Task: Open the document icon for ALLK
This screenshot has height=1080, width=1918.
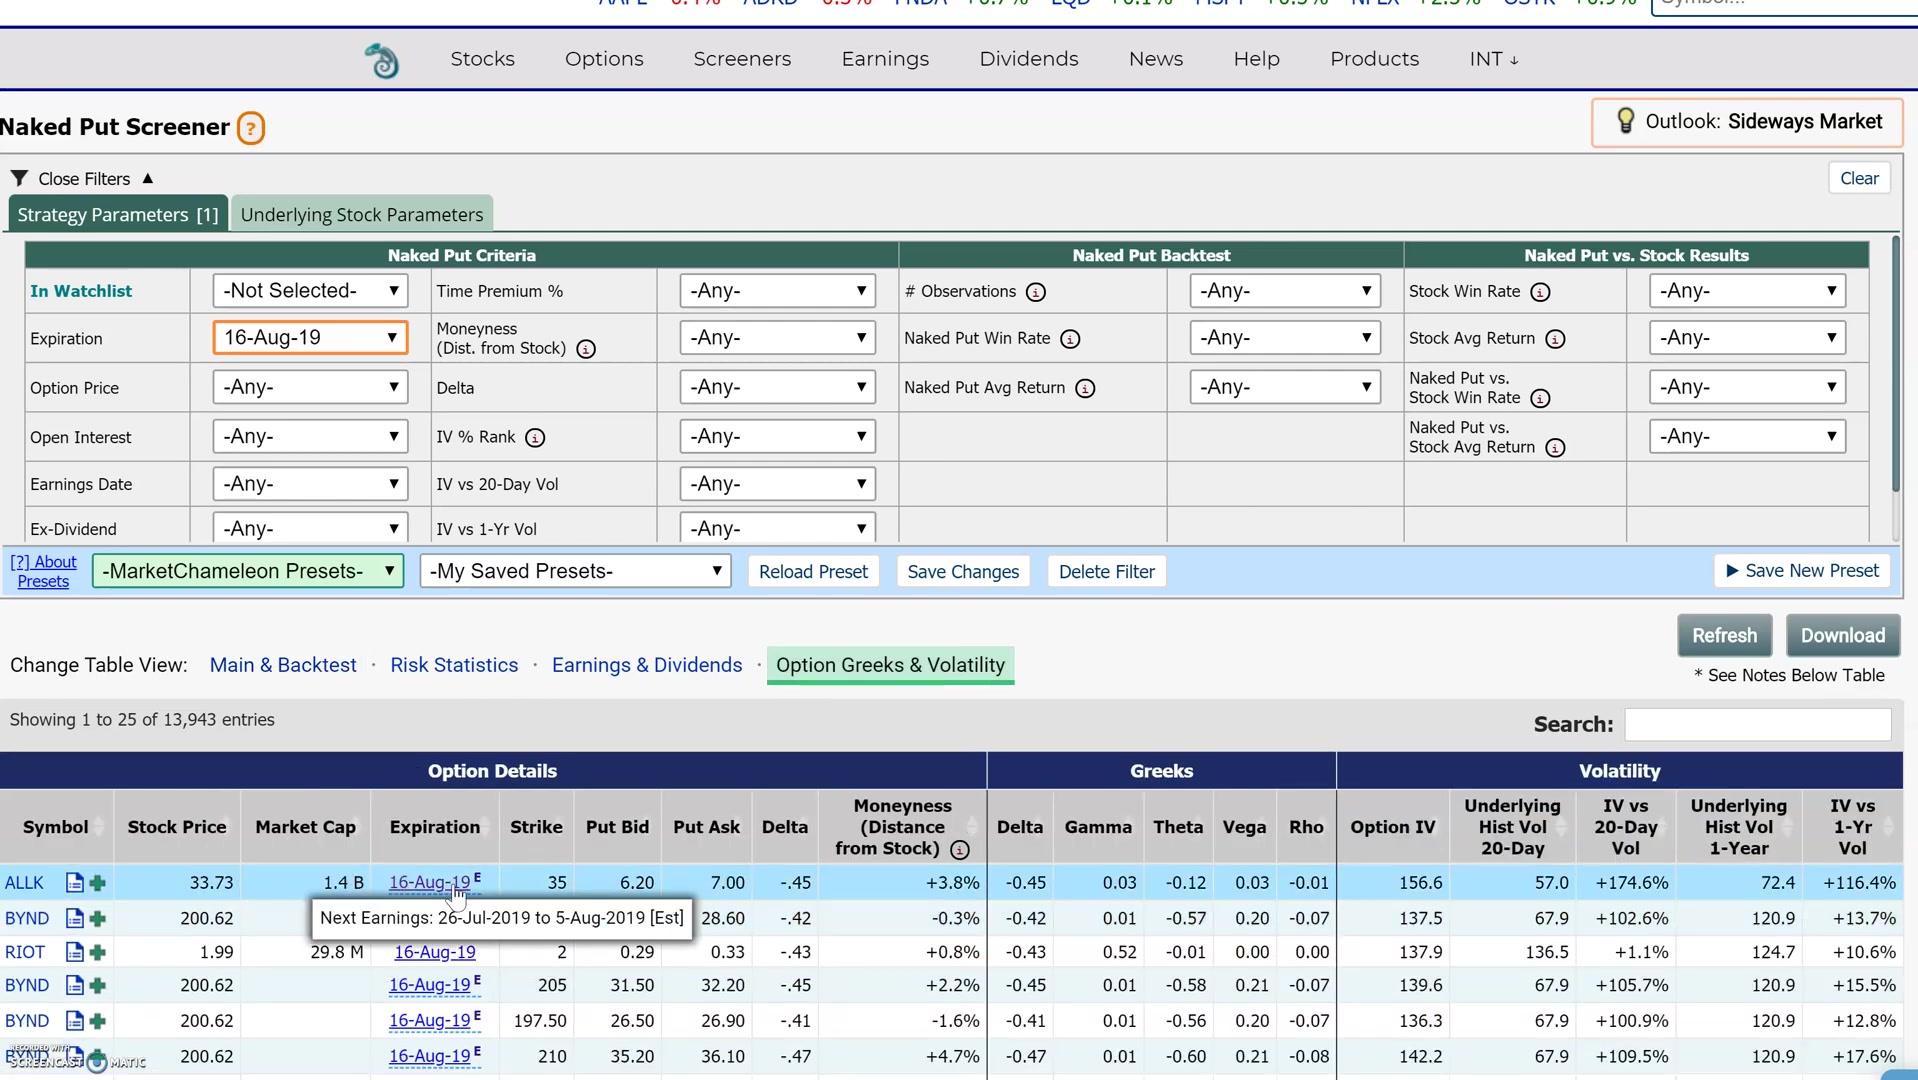Action: [x=74, y=883]
